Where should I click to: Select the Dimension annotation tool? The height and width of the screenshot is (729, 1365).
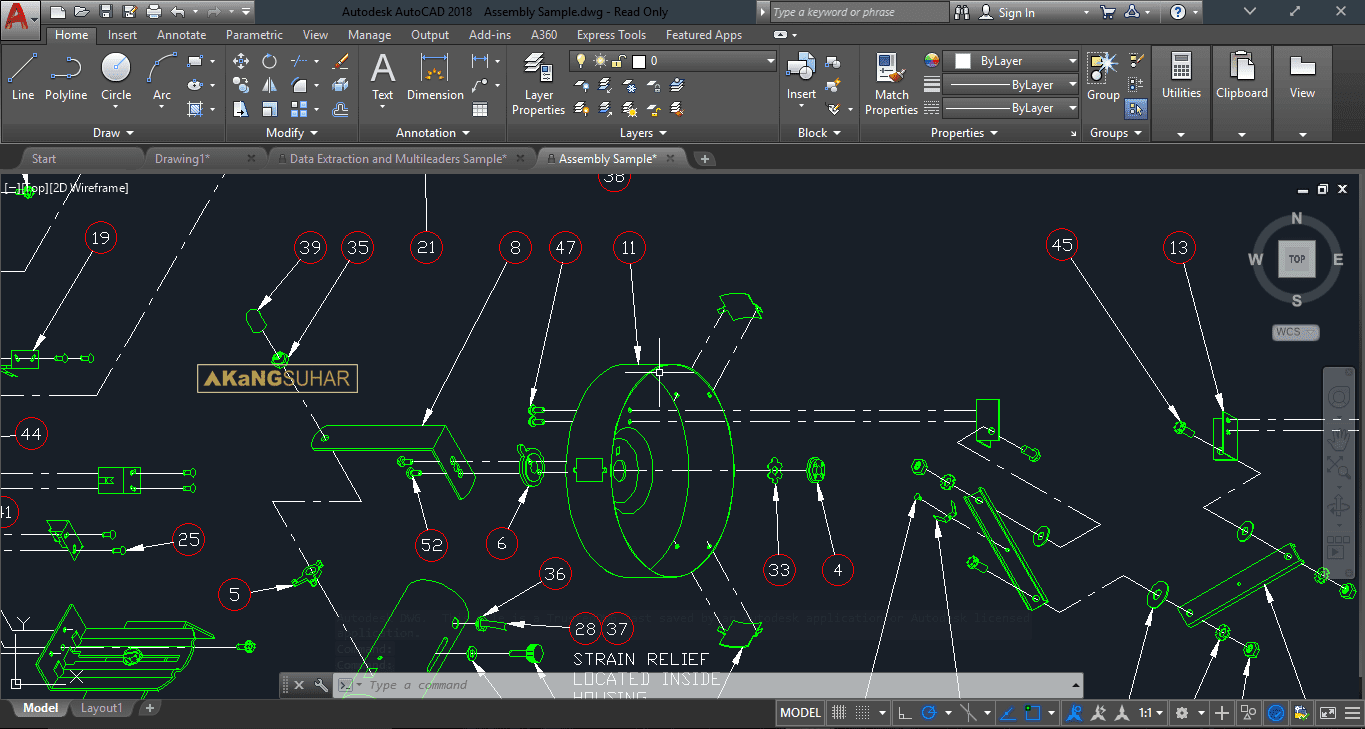pos(435,77)
